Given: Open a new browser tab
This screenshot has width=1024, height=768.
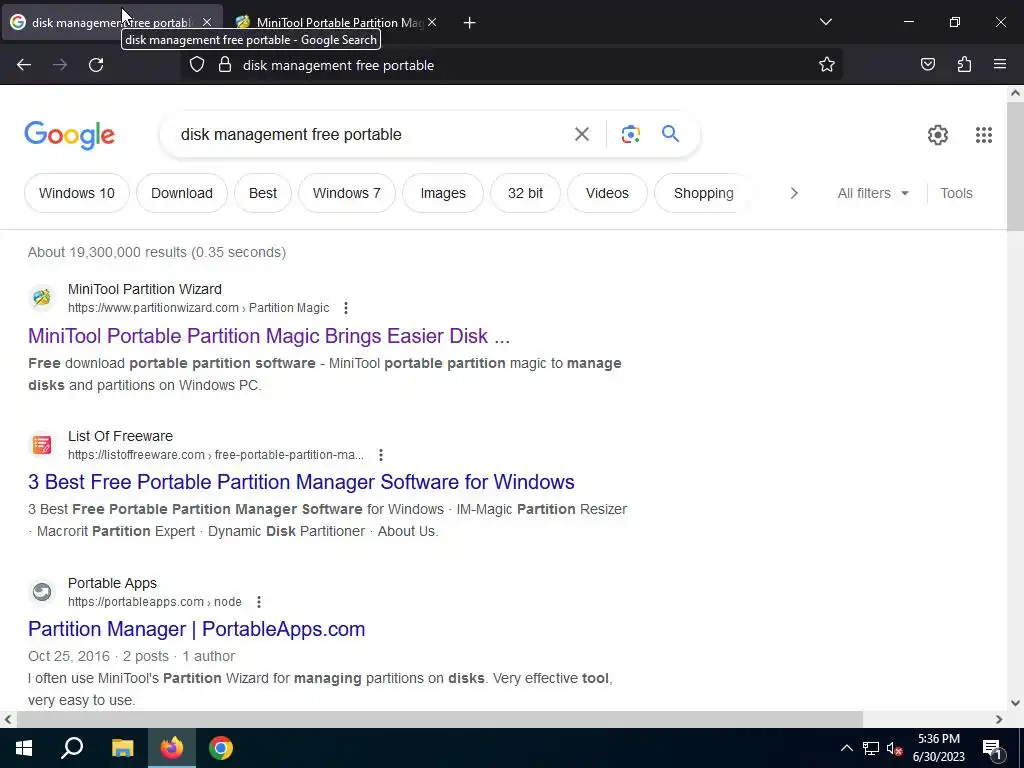Looking at the screenshot, I should point(469,23).
